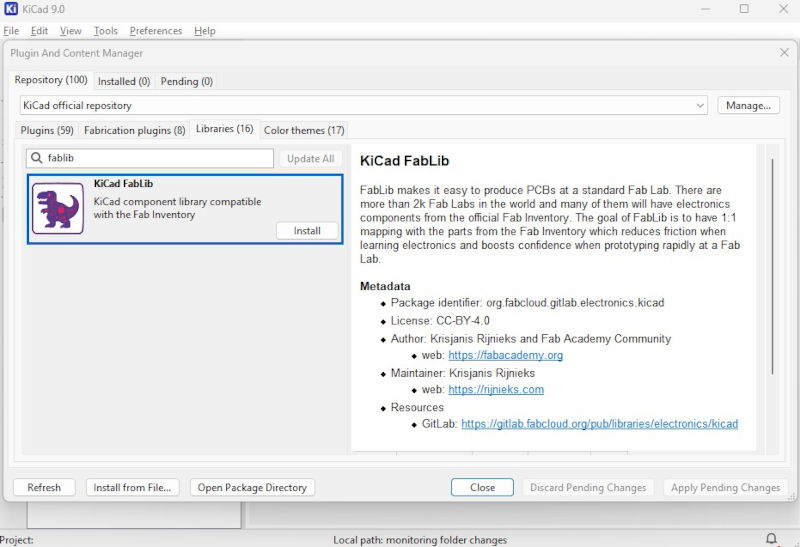Image resolution: width=800 pixels, height=547 pixels.
Task: Click Install from File... button
Action: tap(132, 487)
